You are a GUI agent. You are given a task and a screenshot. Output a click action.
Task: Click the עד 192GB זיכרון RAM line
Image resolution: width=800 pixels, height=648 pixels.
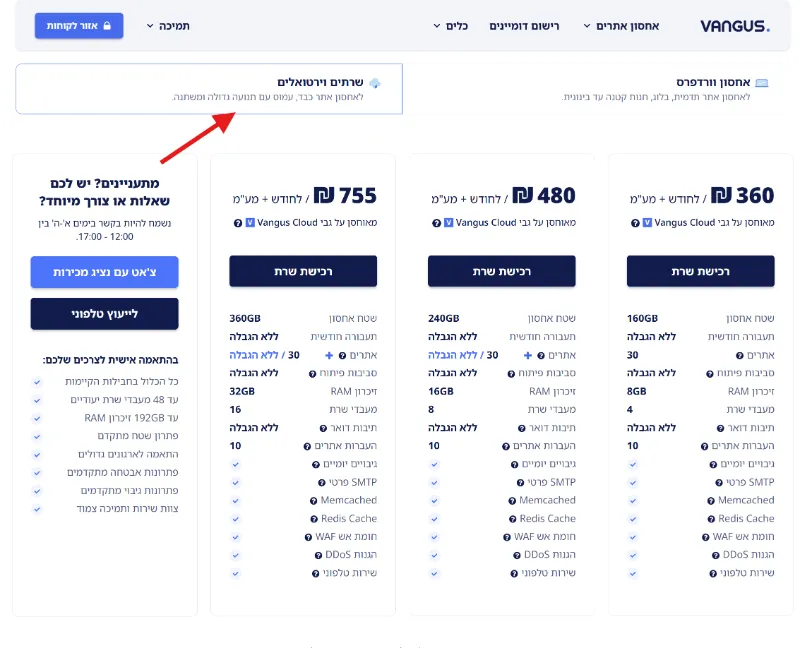pos(131,418)
